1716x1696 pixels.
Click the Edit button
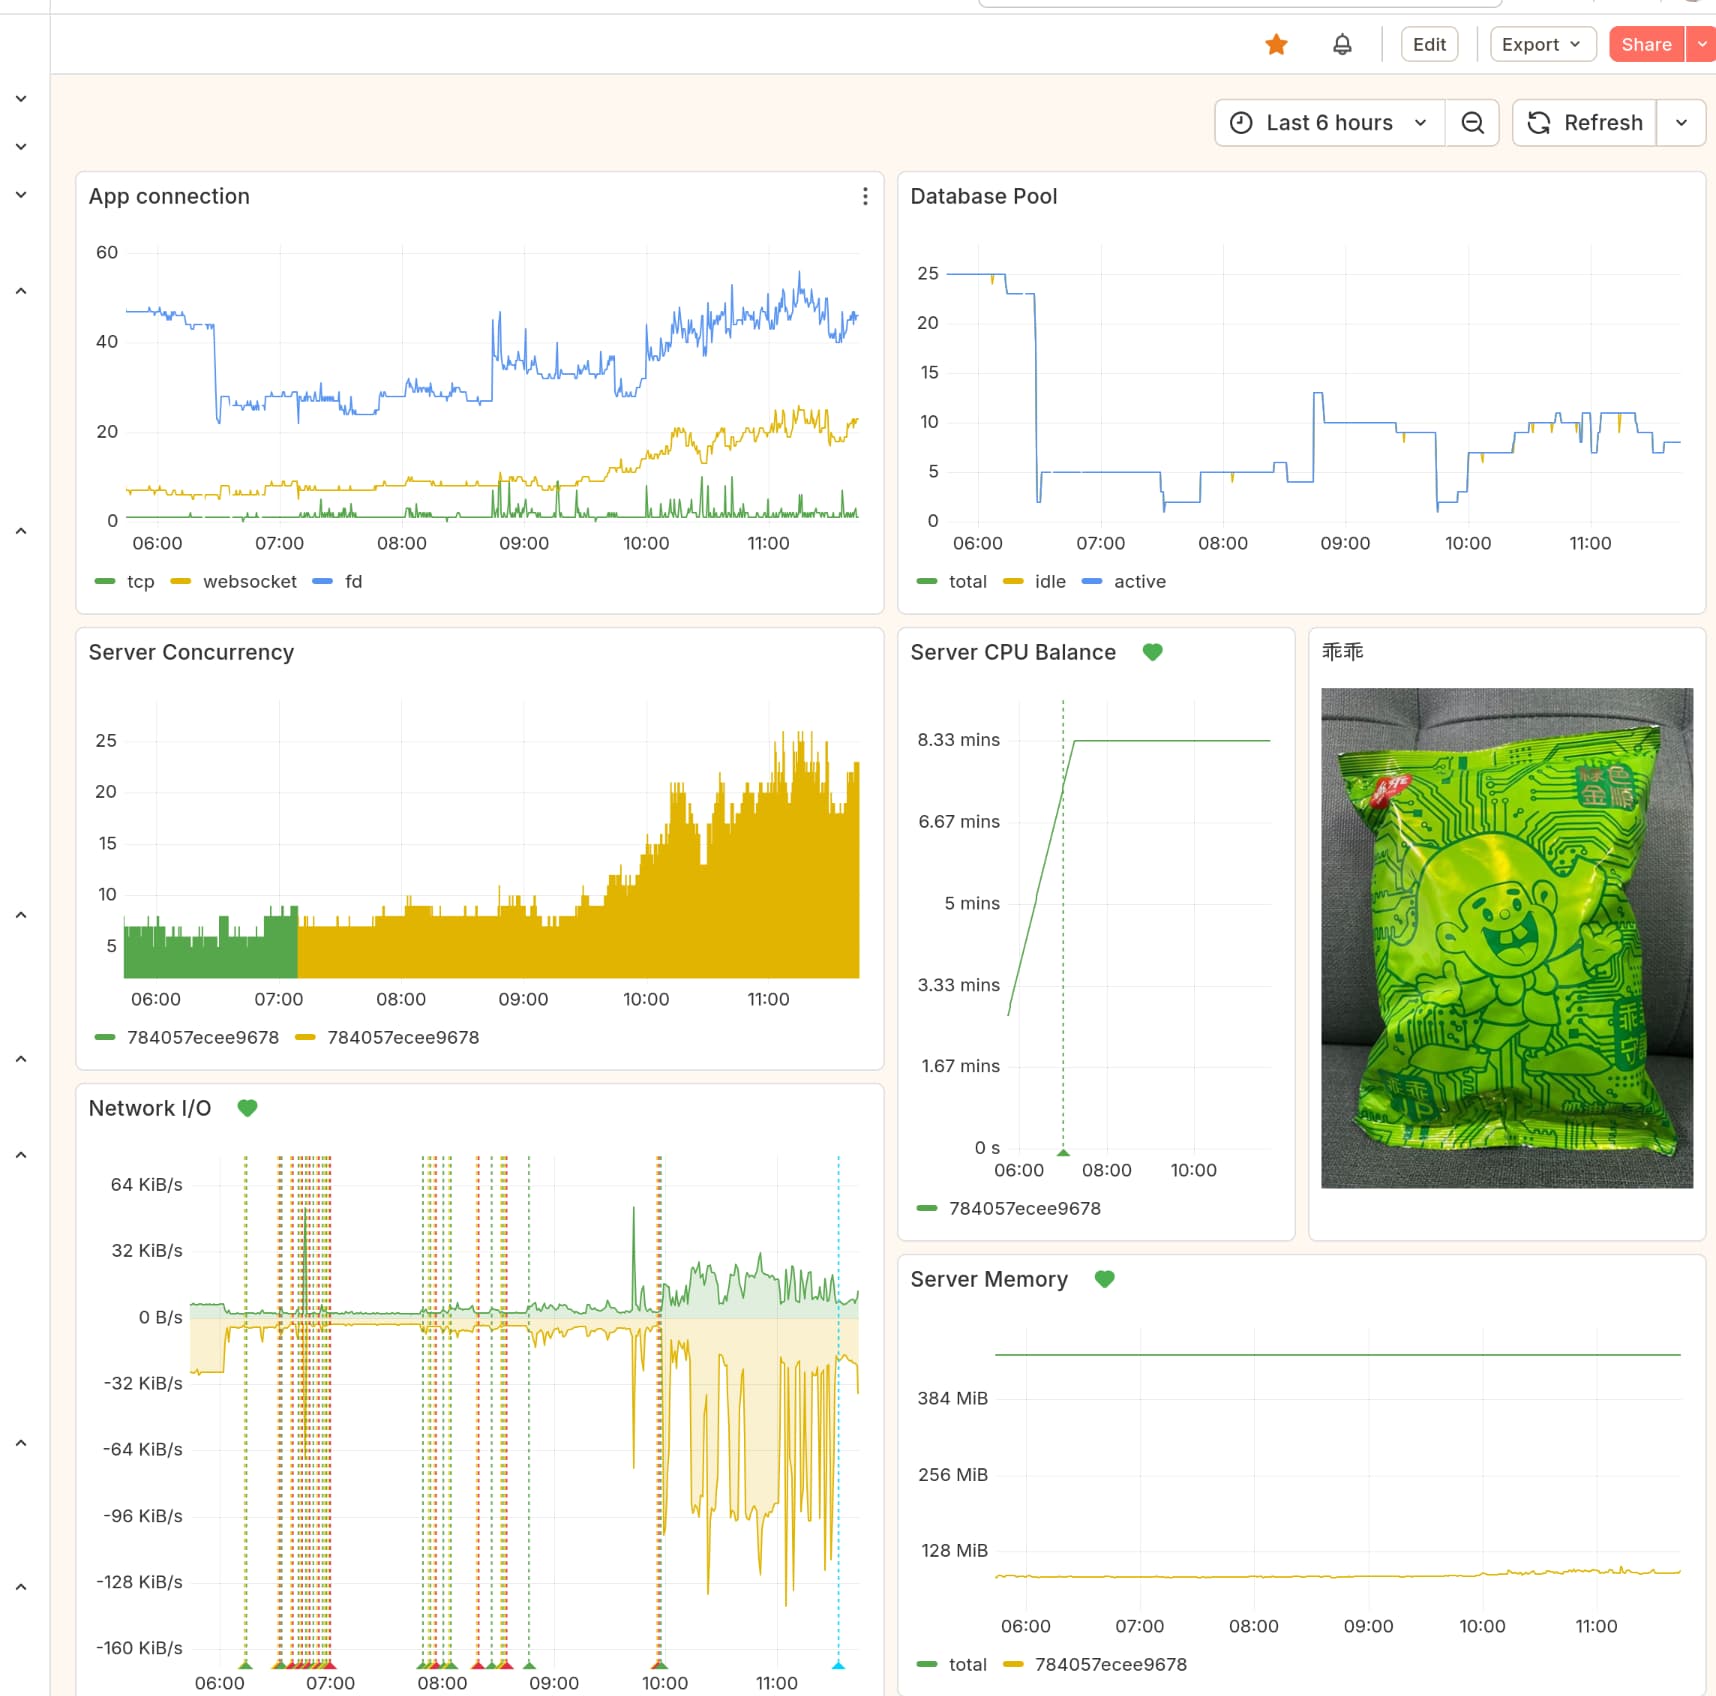coord(1429,44)
